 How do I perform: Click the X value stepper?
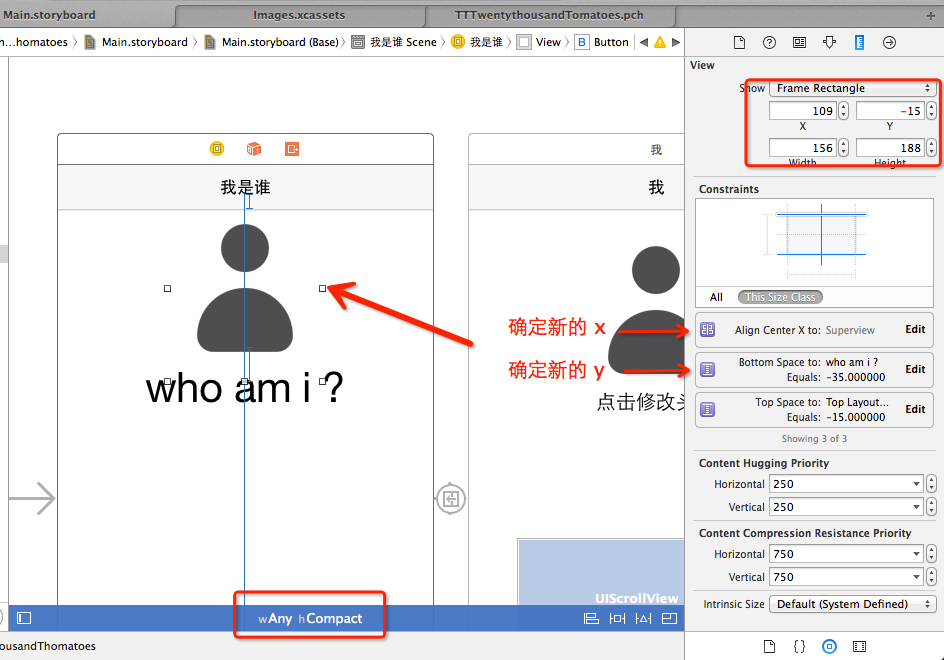click(843, 111)
